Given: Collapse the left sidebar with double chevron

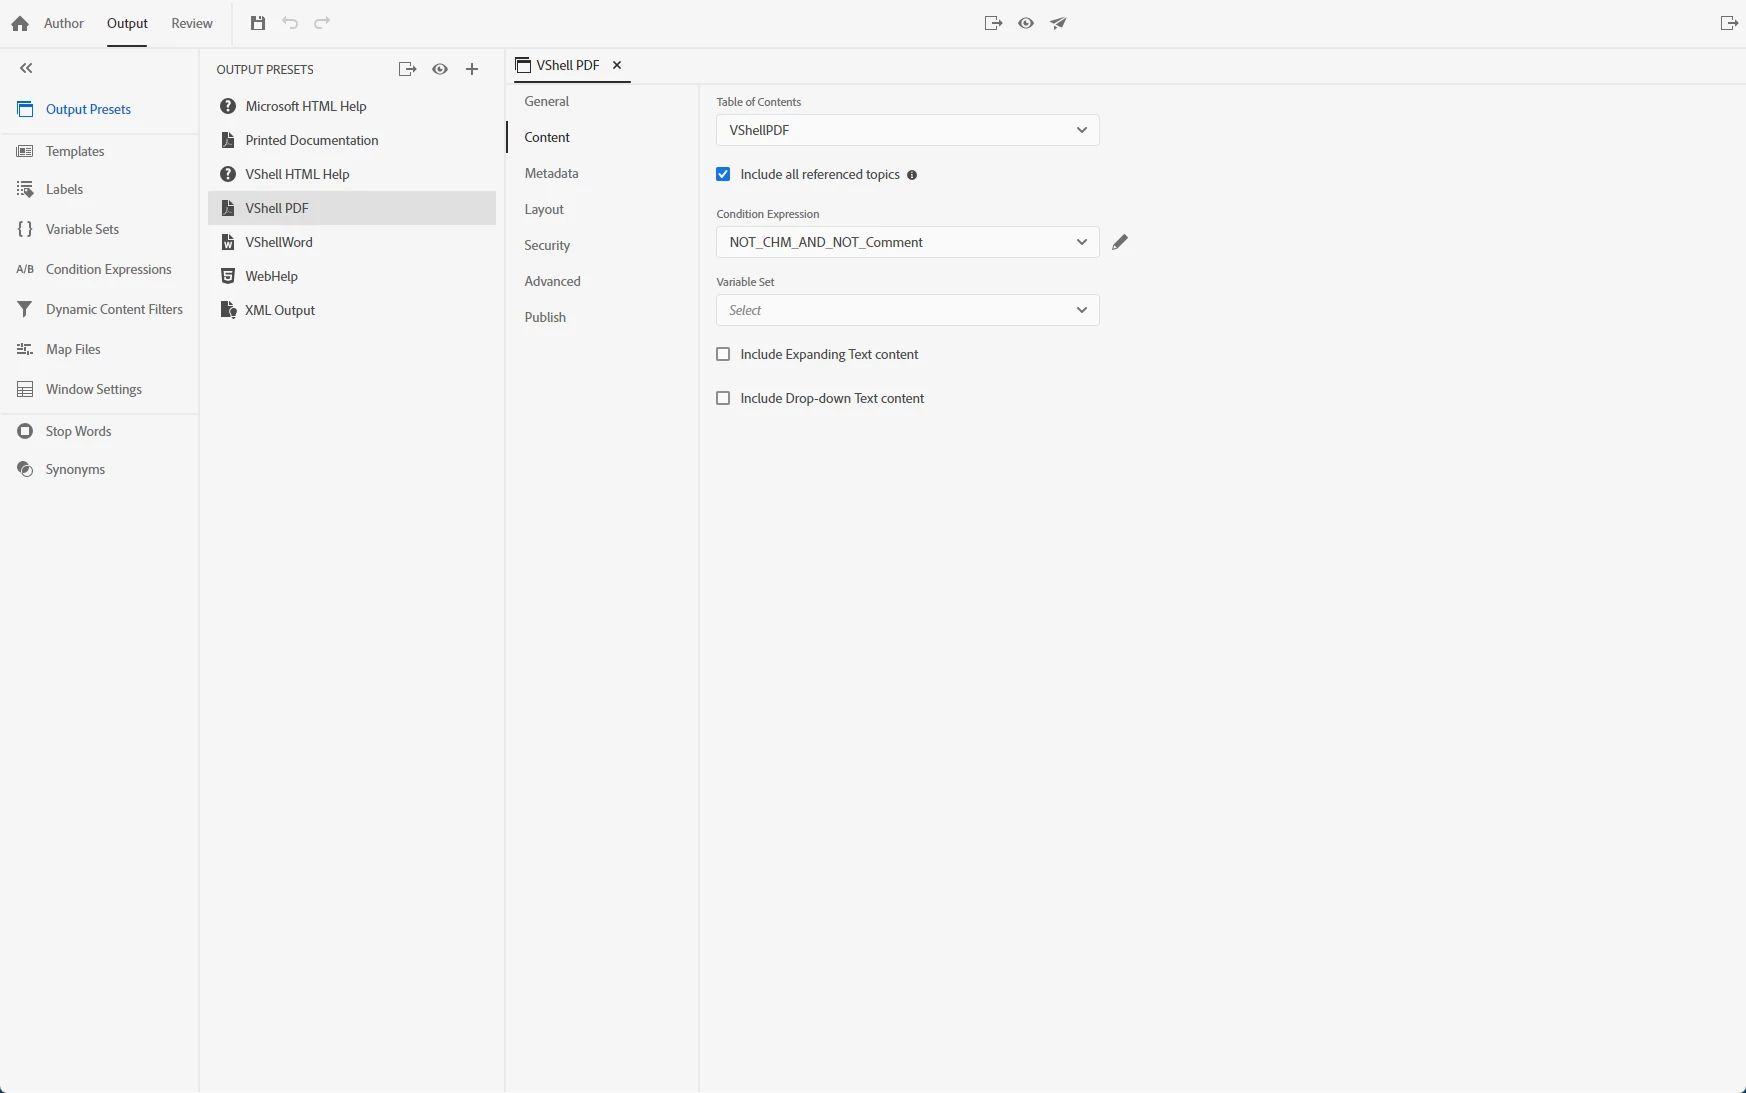Looking at the screenshot, I should (26, 68).
